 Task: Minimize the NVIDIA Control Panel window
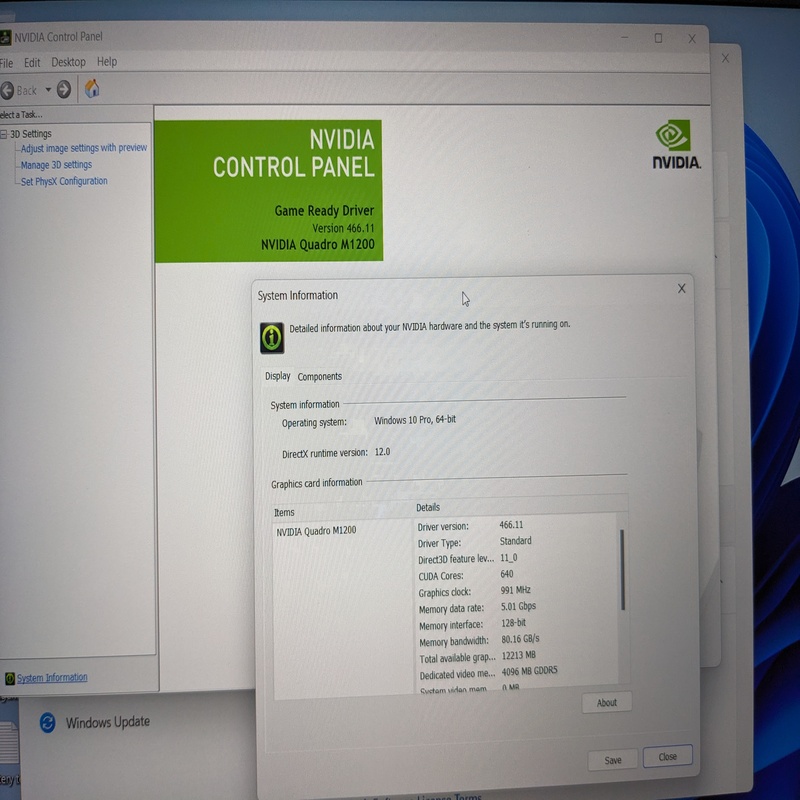[x=624, y=37]
